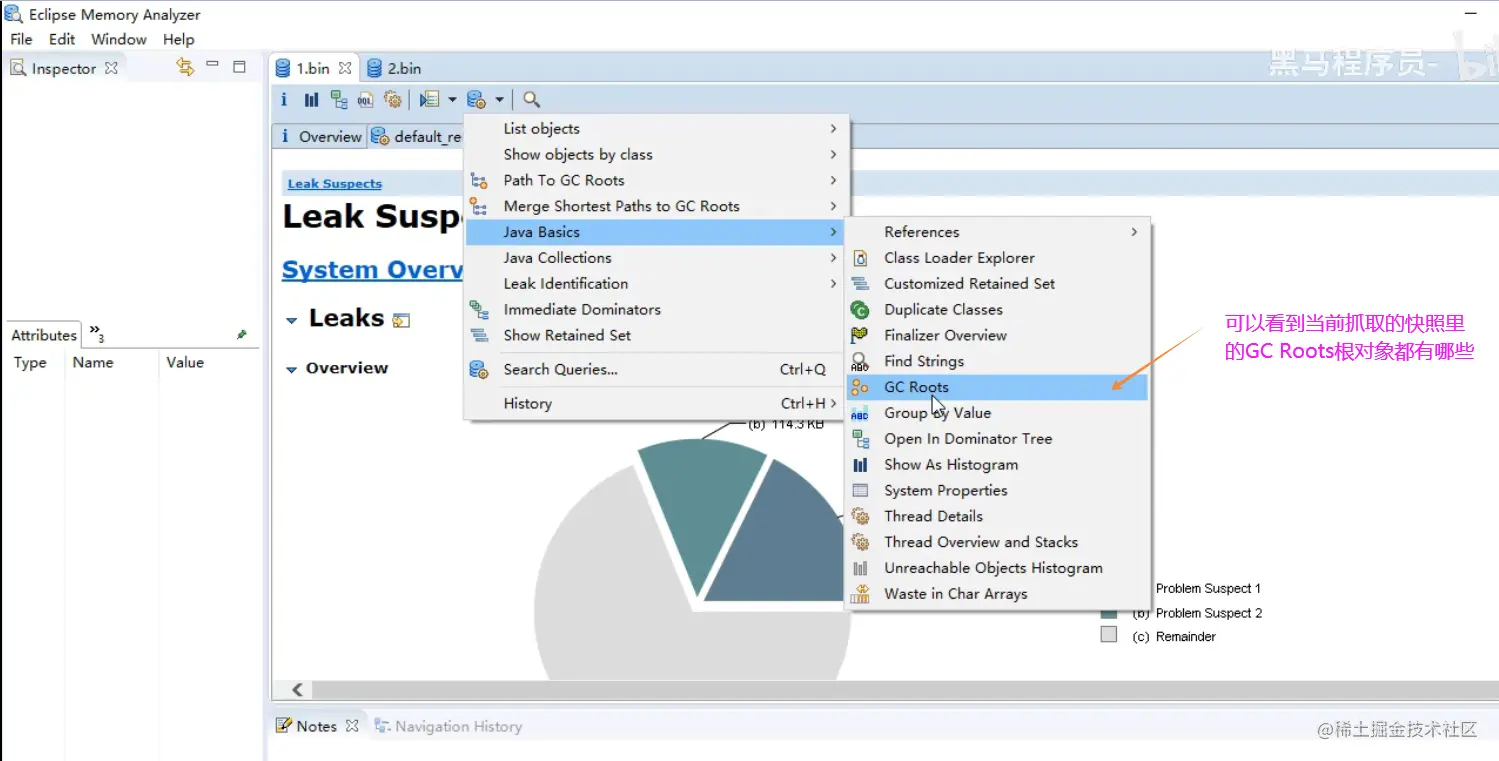Viewport: 1499px width, 761px height.
Task: Select the 1.bin editor tab
Action: [312, 68]
